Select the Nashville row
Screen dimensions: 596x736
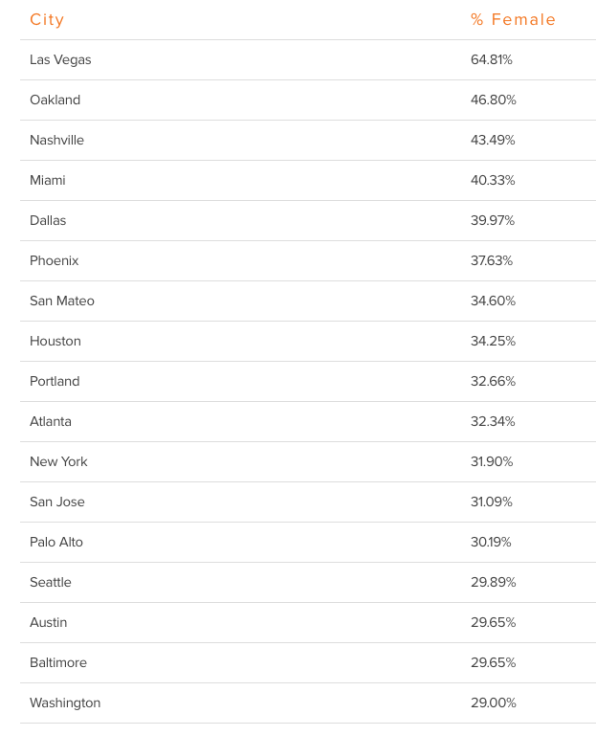pyautogui.click(x=308, y=140)
